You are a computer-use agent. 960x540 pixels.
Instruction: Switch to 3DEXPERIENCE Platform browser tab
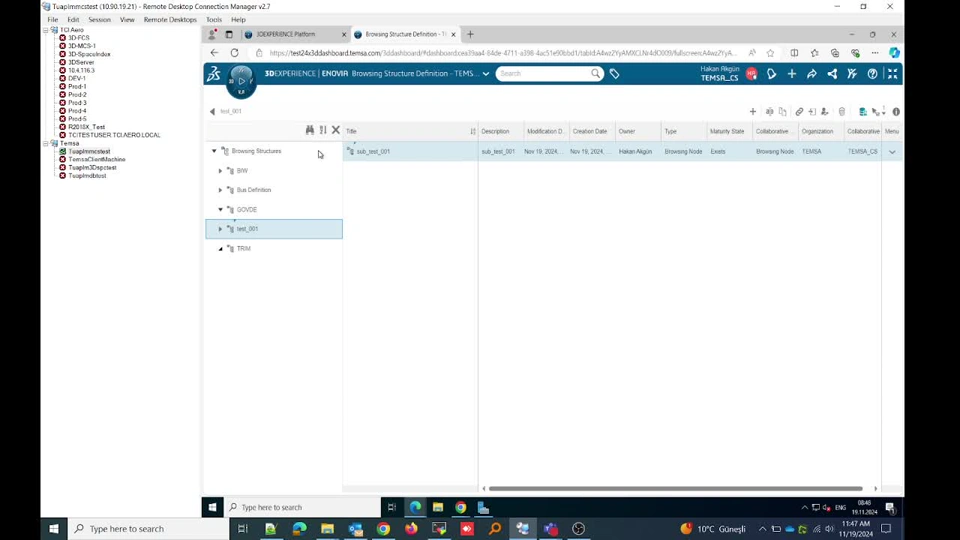coord(296,34)
